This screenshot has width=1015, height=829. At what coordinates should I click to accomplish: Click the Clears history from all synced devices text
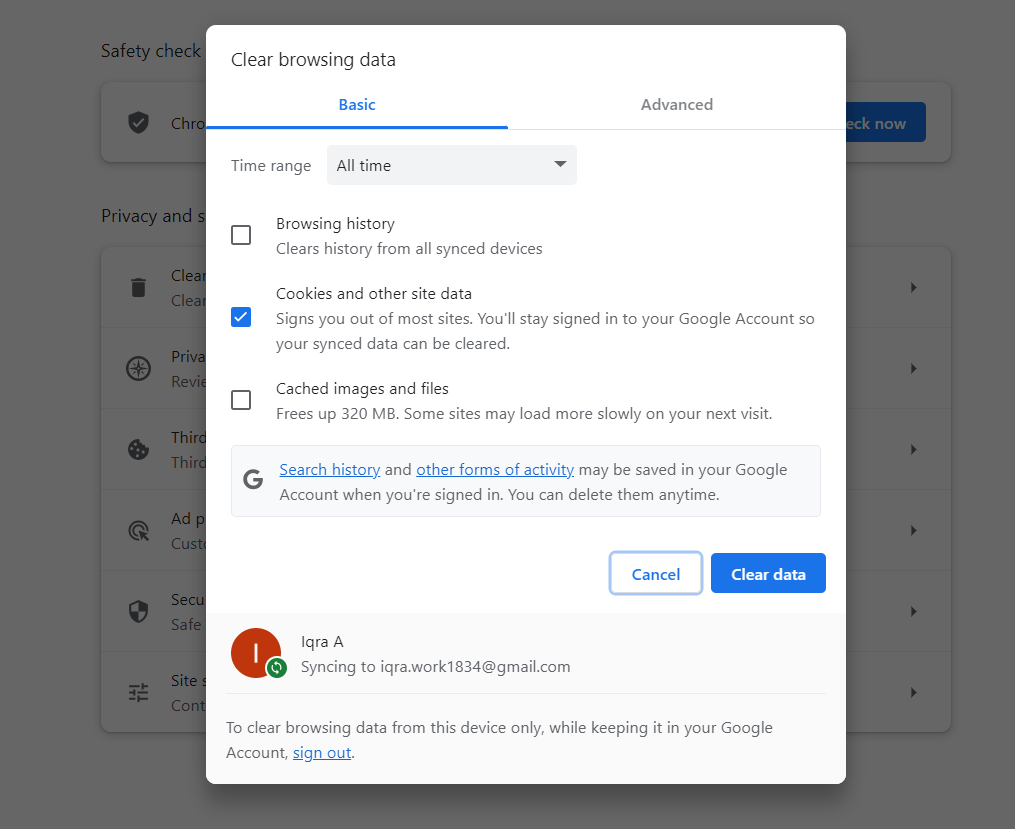coord(409,249)
